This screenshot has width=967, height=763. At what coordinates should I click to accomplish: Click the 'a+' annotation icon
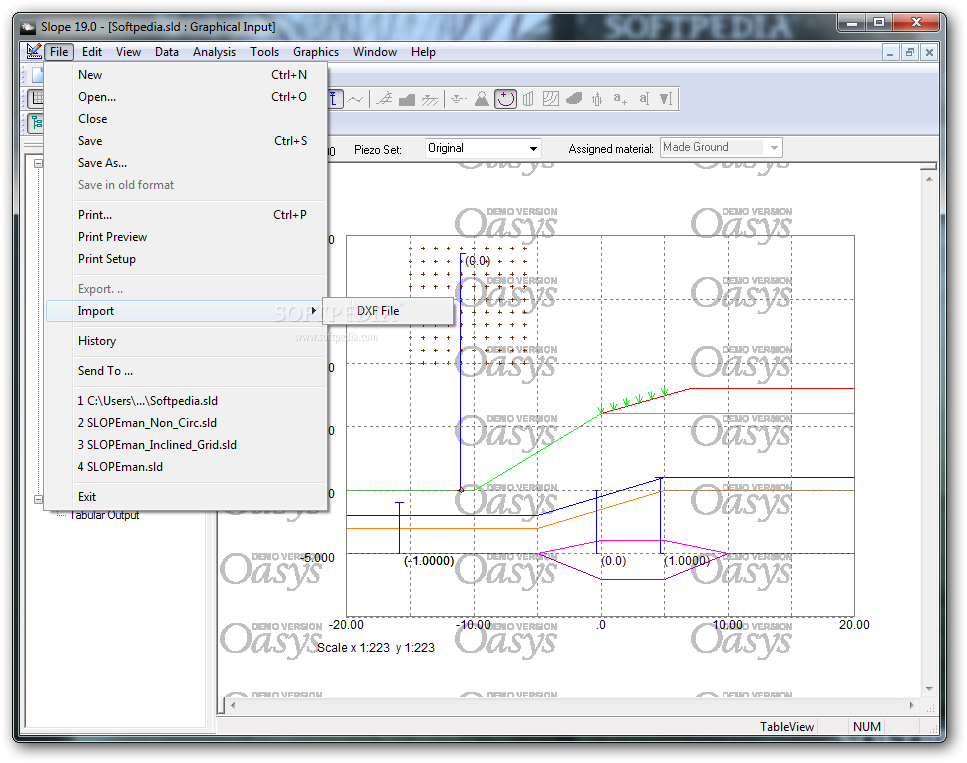(x=620, y=99)
